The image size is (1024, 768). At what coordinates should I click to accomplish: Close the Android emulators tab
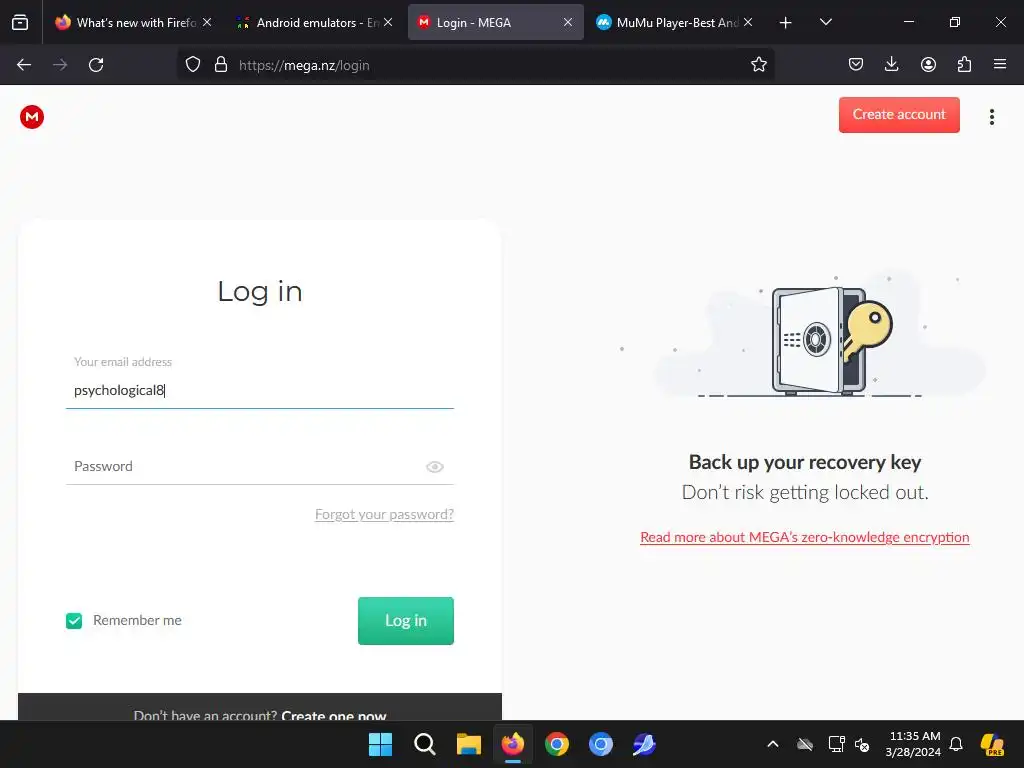tap(388, 22)
